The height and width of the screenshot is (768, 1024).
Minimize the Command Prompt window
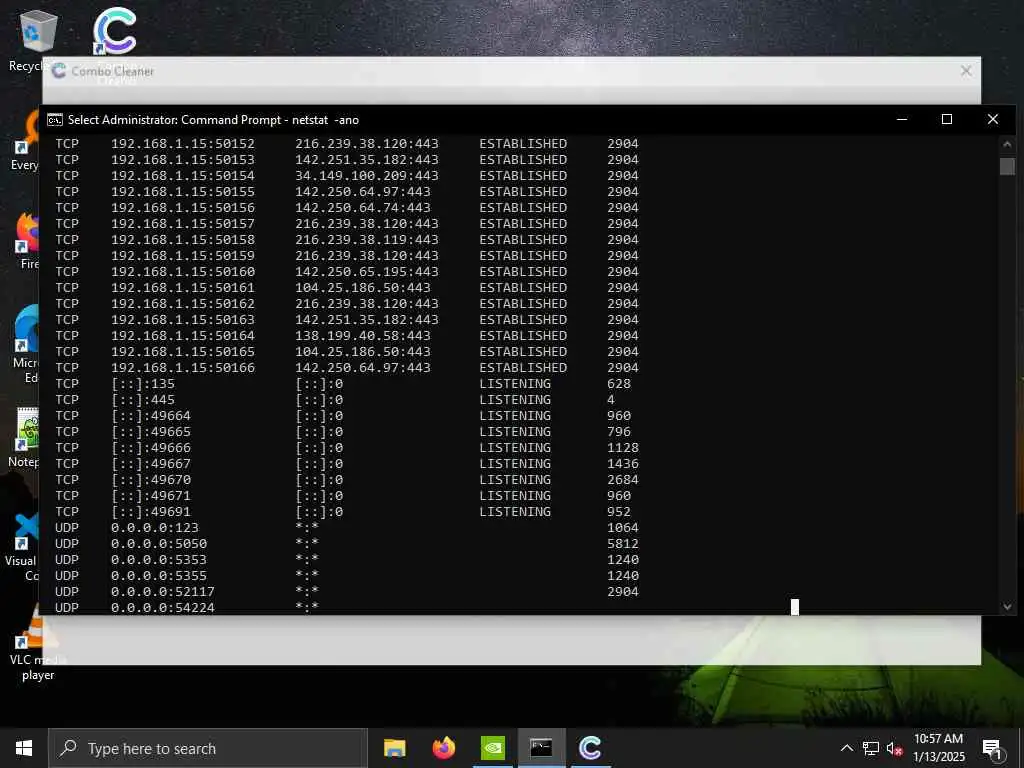[902, 120]
